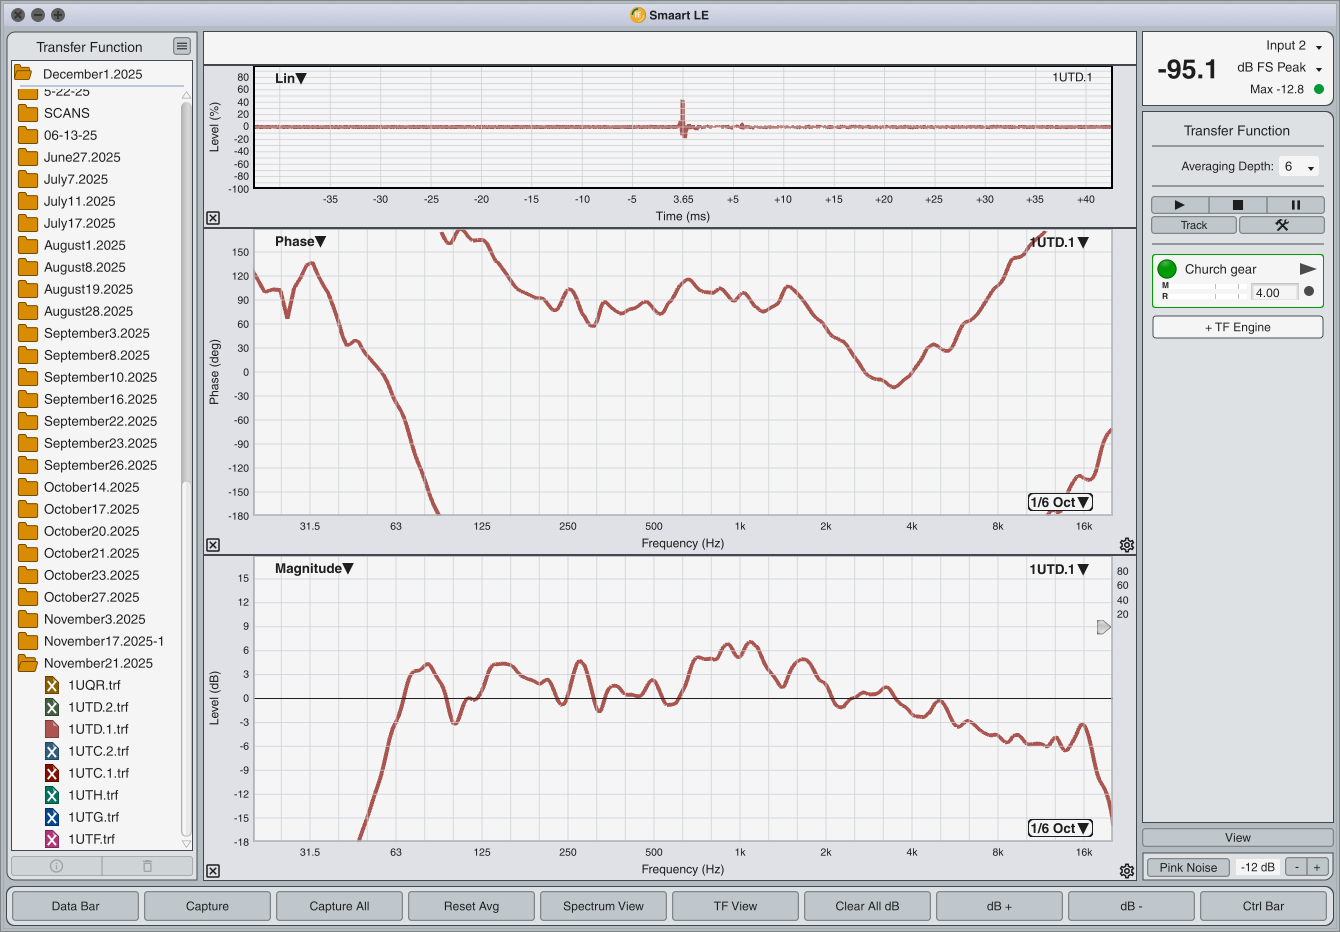Click the Capture All button

coord(339,906)
